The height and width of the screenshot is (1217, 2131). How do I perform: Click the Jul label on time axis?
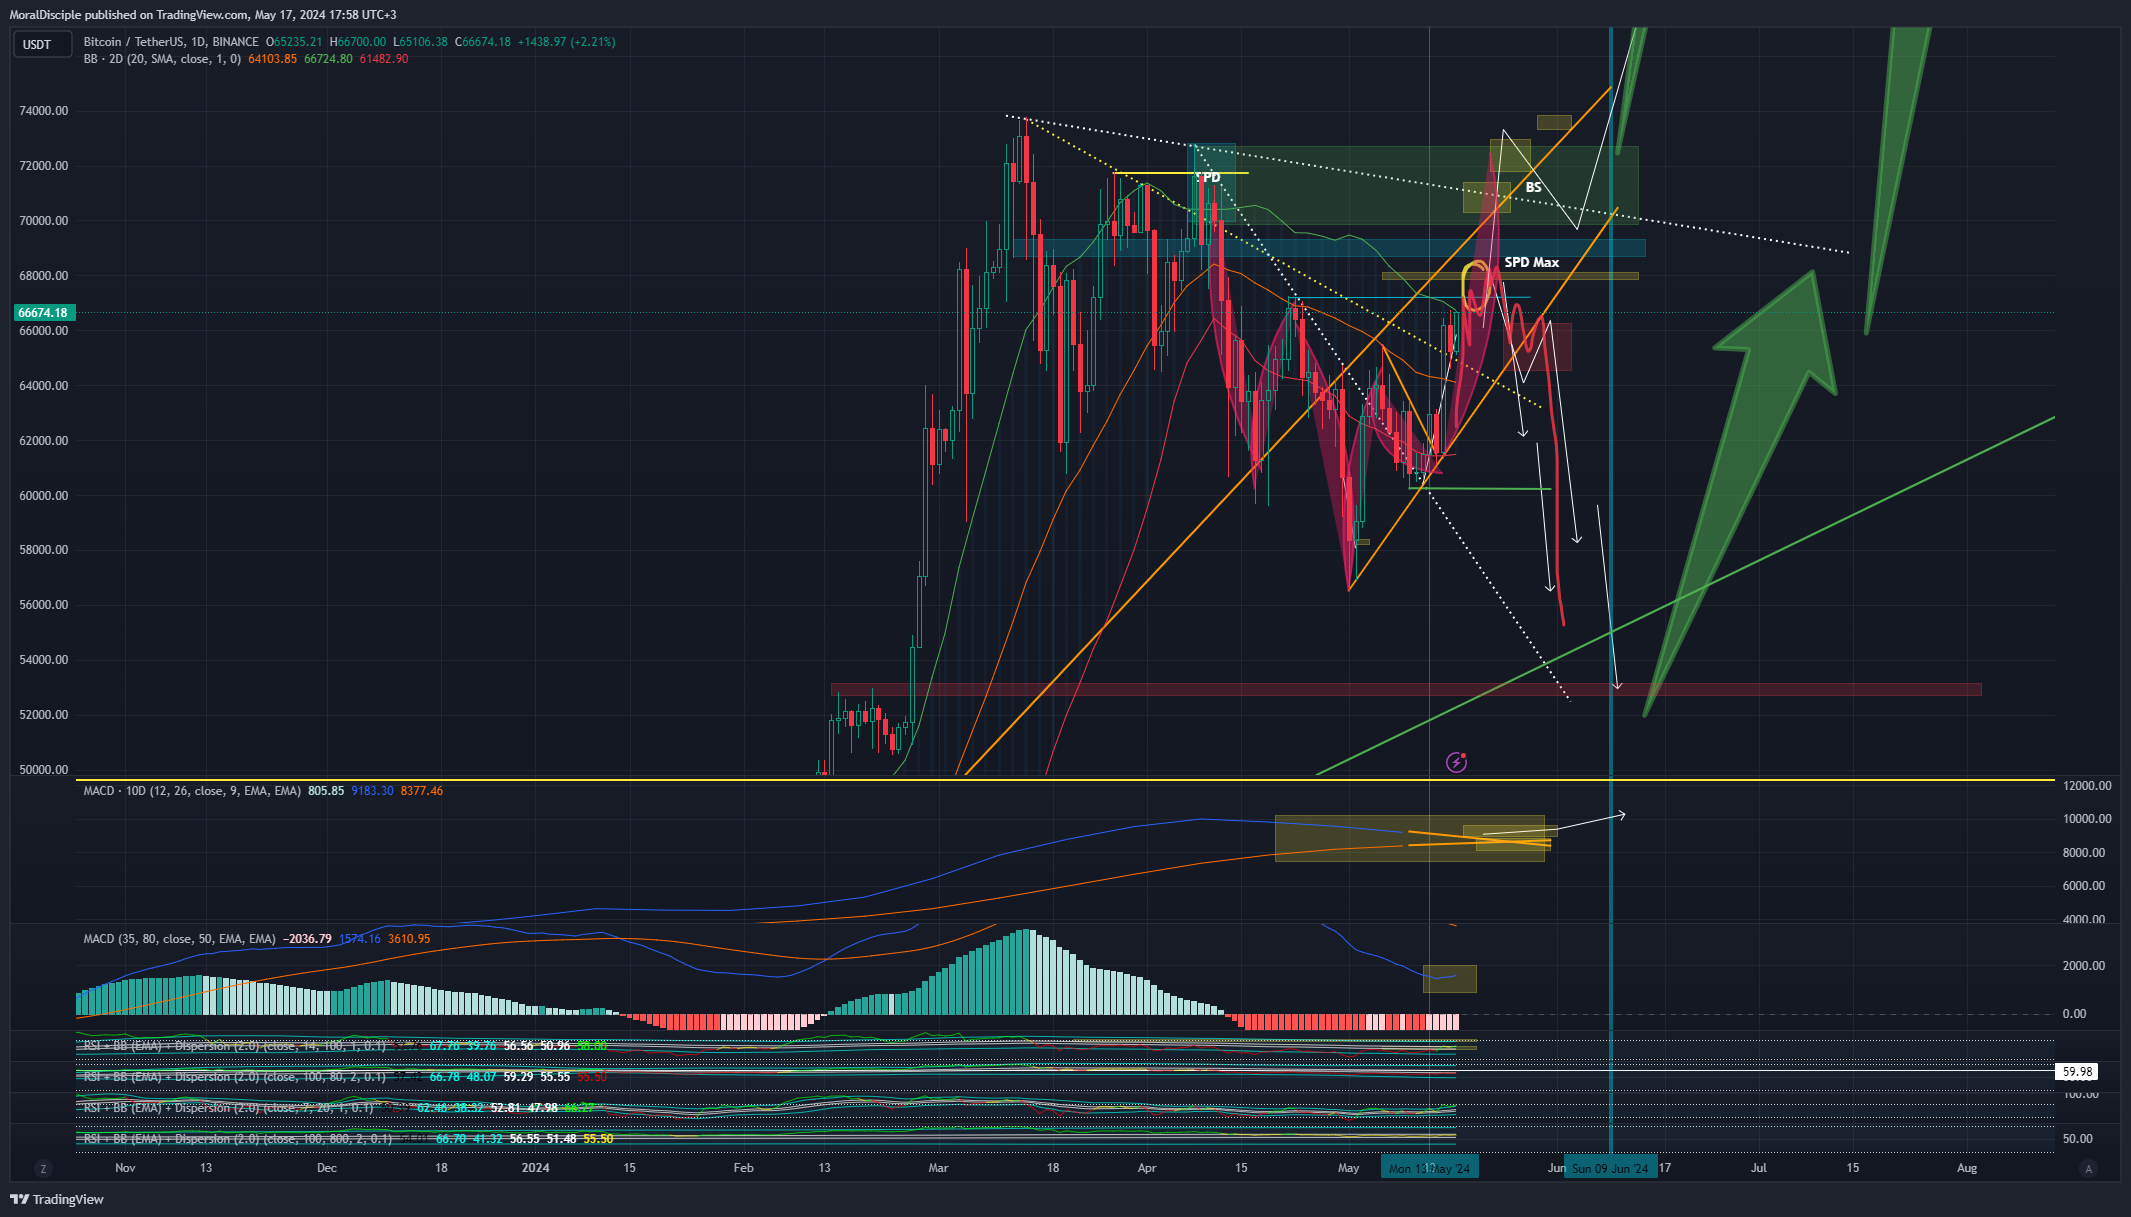tap(1758, 1168)
